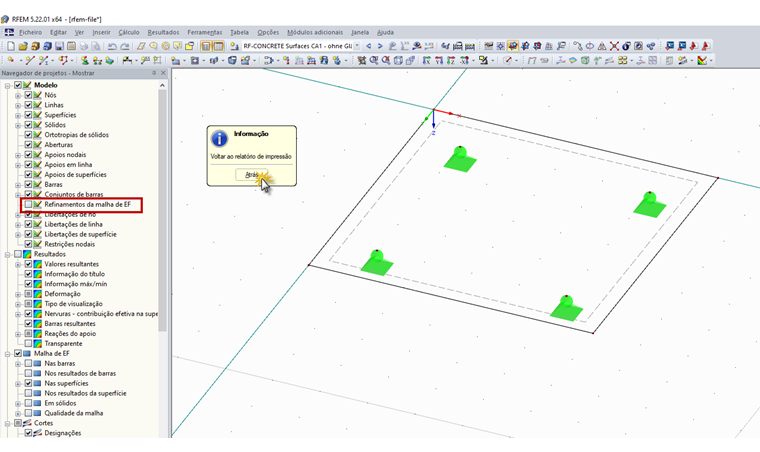Toggle the Malha de EF checkbox
The image size is (760, 452).
(x=18, y=354)
